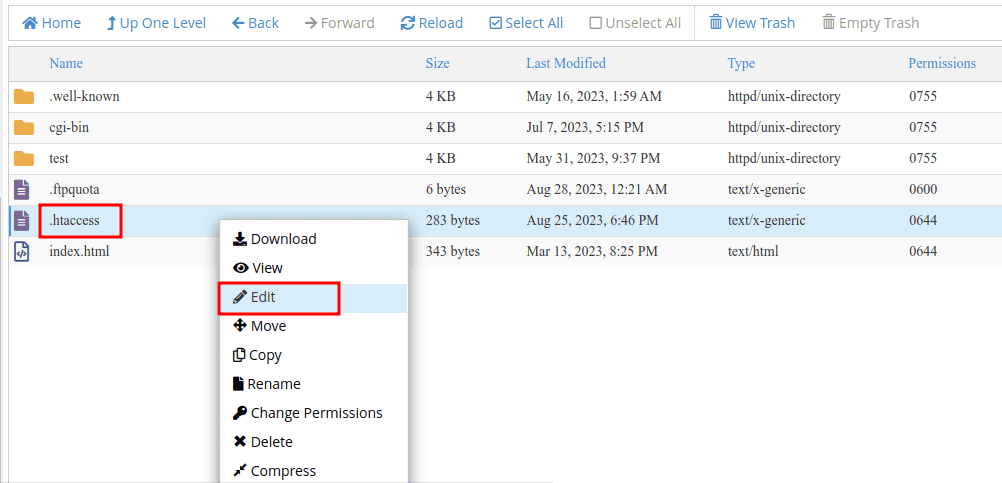This screenshot has height=483, width=1002.
Task: Click Unselect All in the toolbar
Action: point(635,23)
